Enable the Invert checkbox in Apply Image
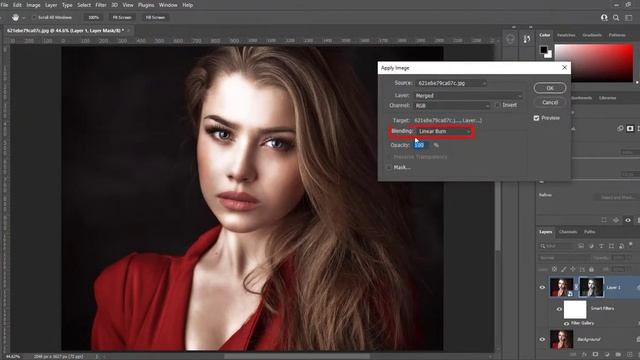This screenshot has width=640, height=360. click(497, 105)
